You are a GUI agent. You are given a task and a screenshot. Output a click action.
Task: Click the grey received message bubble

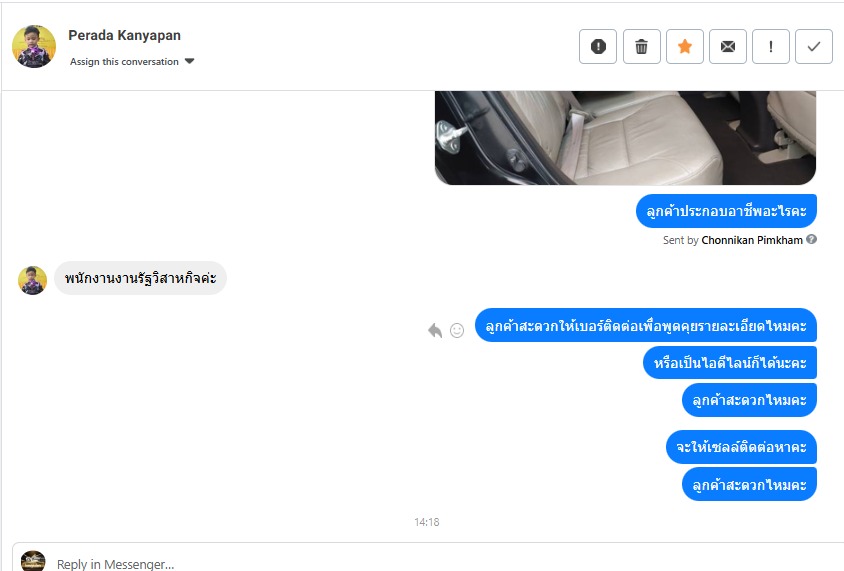[140, 278]
